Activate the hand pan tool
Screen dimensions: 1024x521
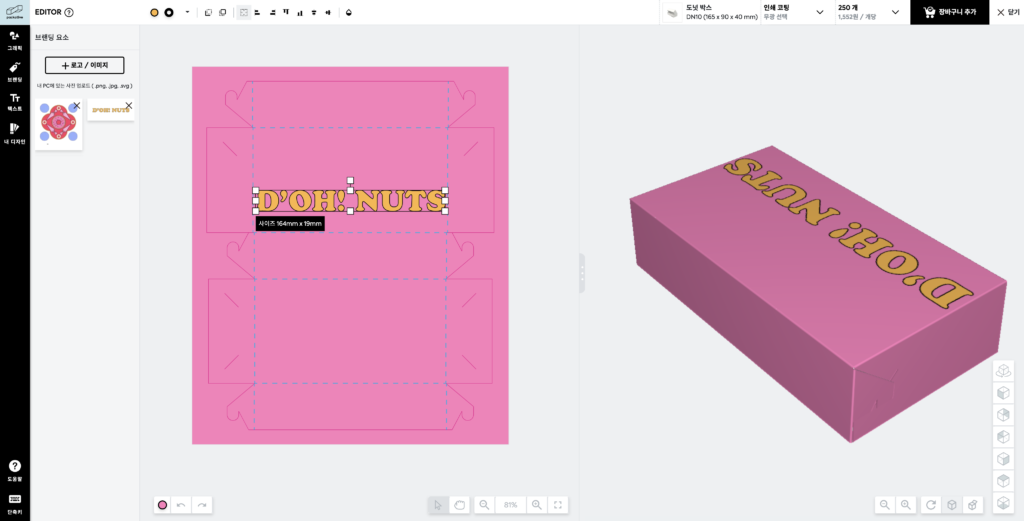(x=459, y=505)
